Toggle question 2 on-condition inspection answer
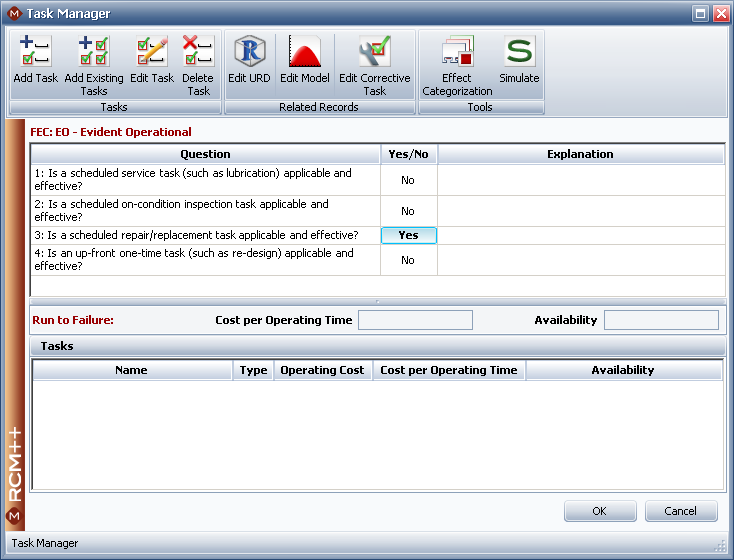This screenshot has height=560, width=734. point(408,211)
